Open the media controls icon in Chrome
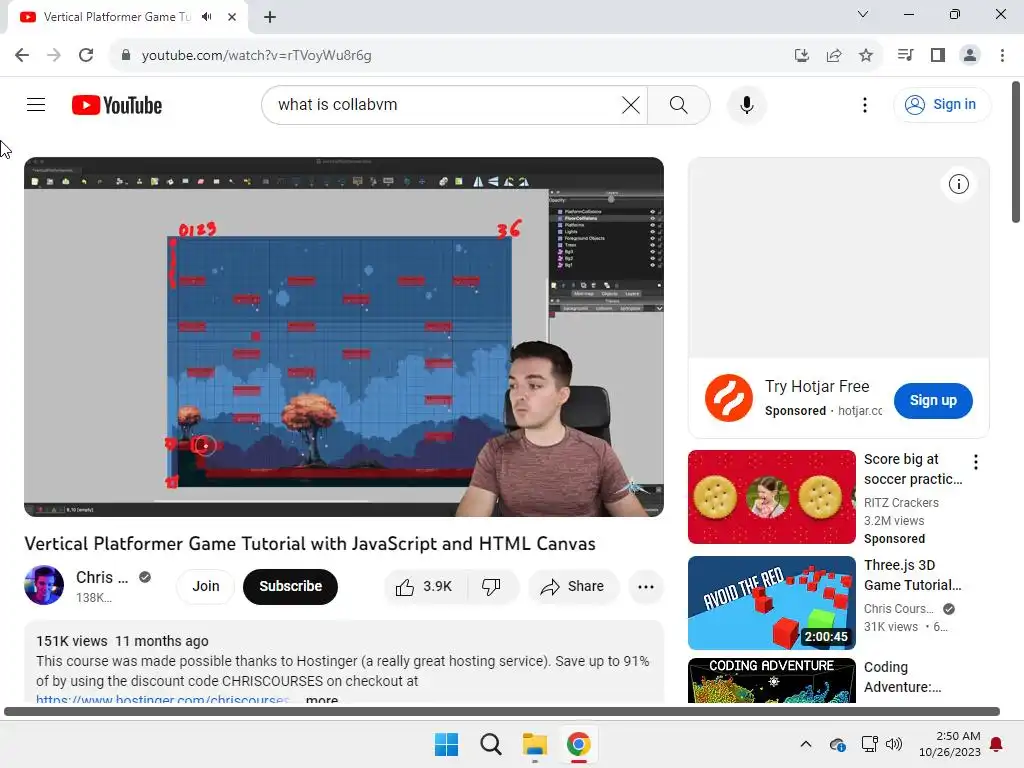Viewport: 1024px width, 768px height. 905,56
